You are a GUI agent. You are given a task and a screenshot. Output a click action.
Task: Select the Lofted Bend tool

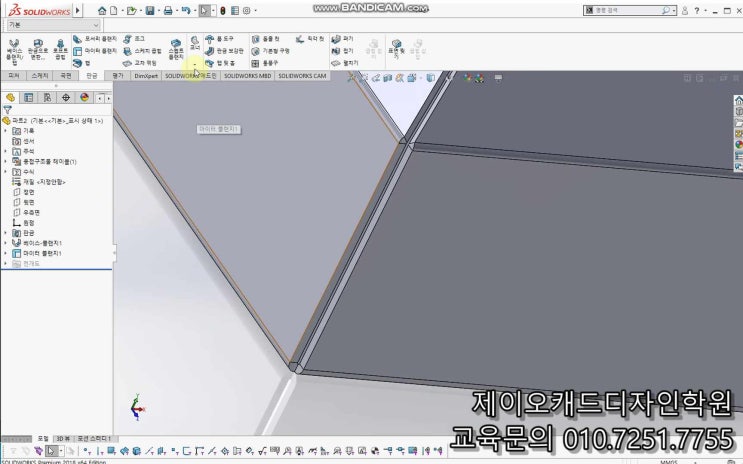pyautogui.click(x=60, y=50)
